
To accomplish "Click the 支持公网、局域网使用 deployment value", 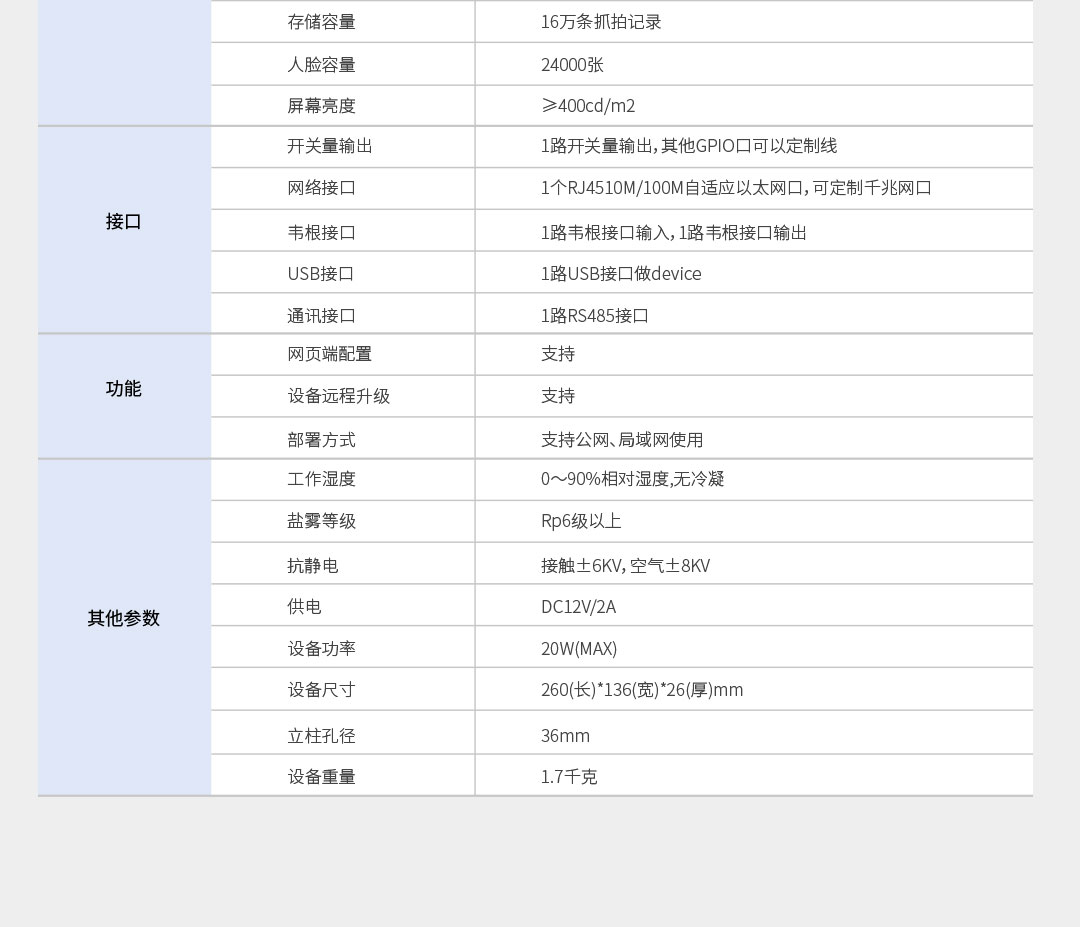I will click(622, 440).
